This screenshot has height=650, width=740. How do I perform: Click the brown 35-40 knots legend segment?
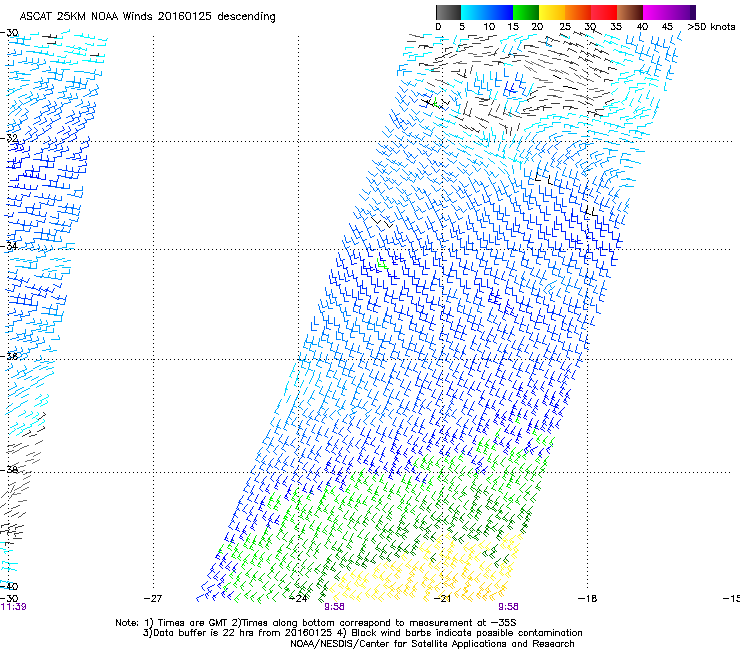point(630,12)
